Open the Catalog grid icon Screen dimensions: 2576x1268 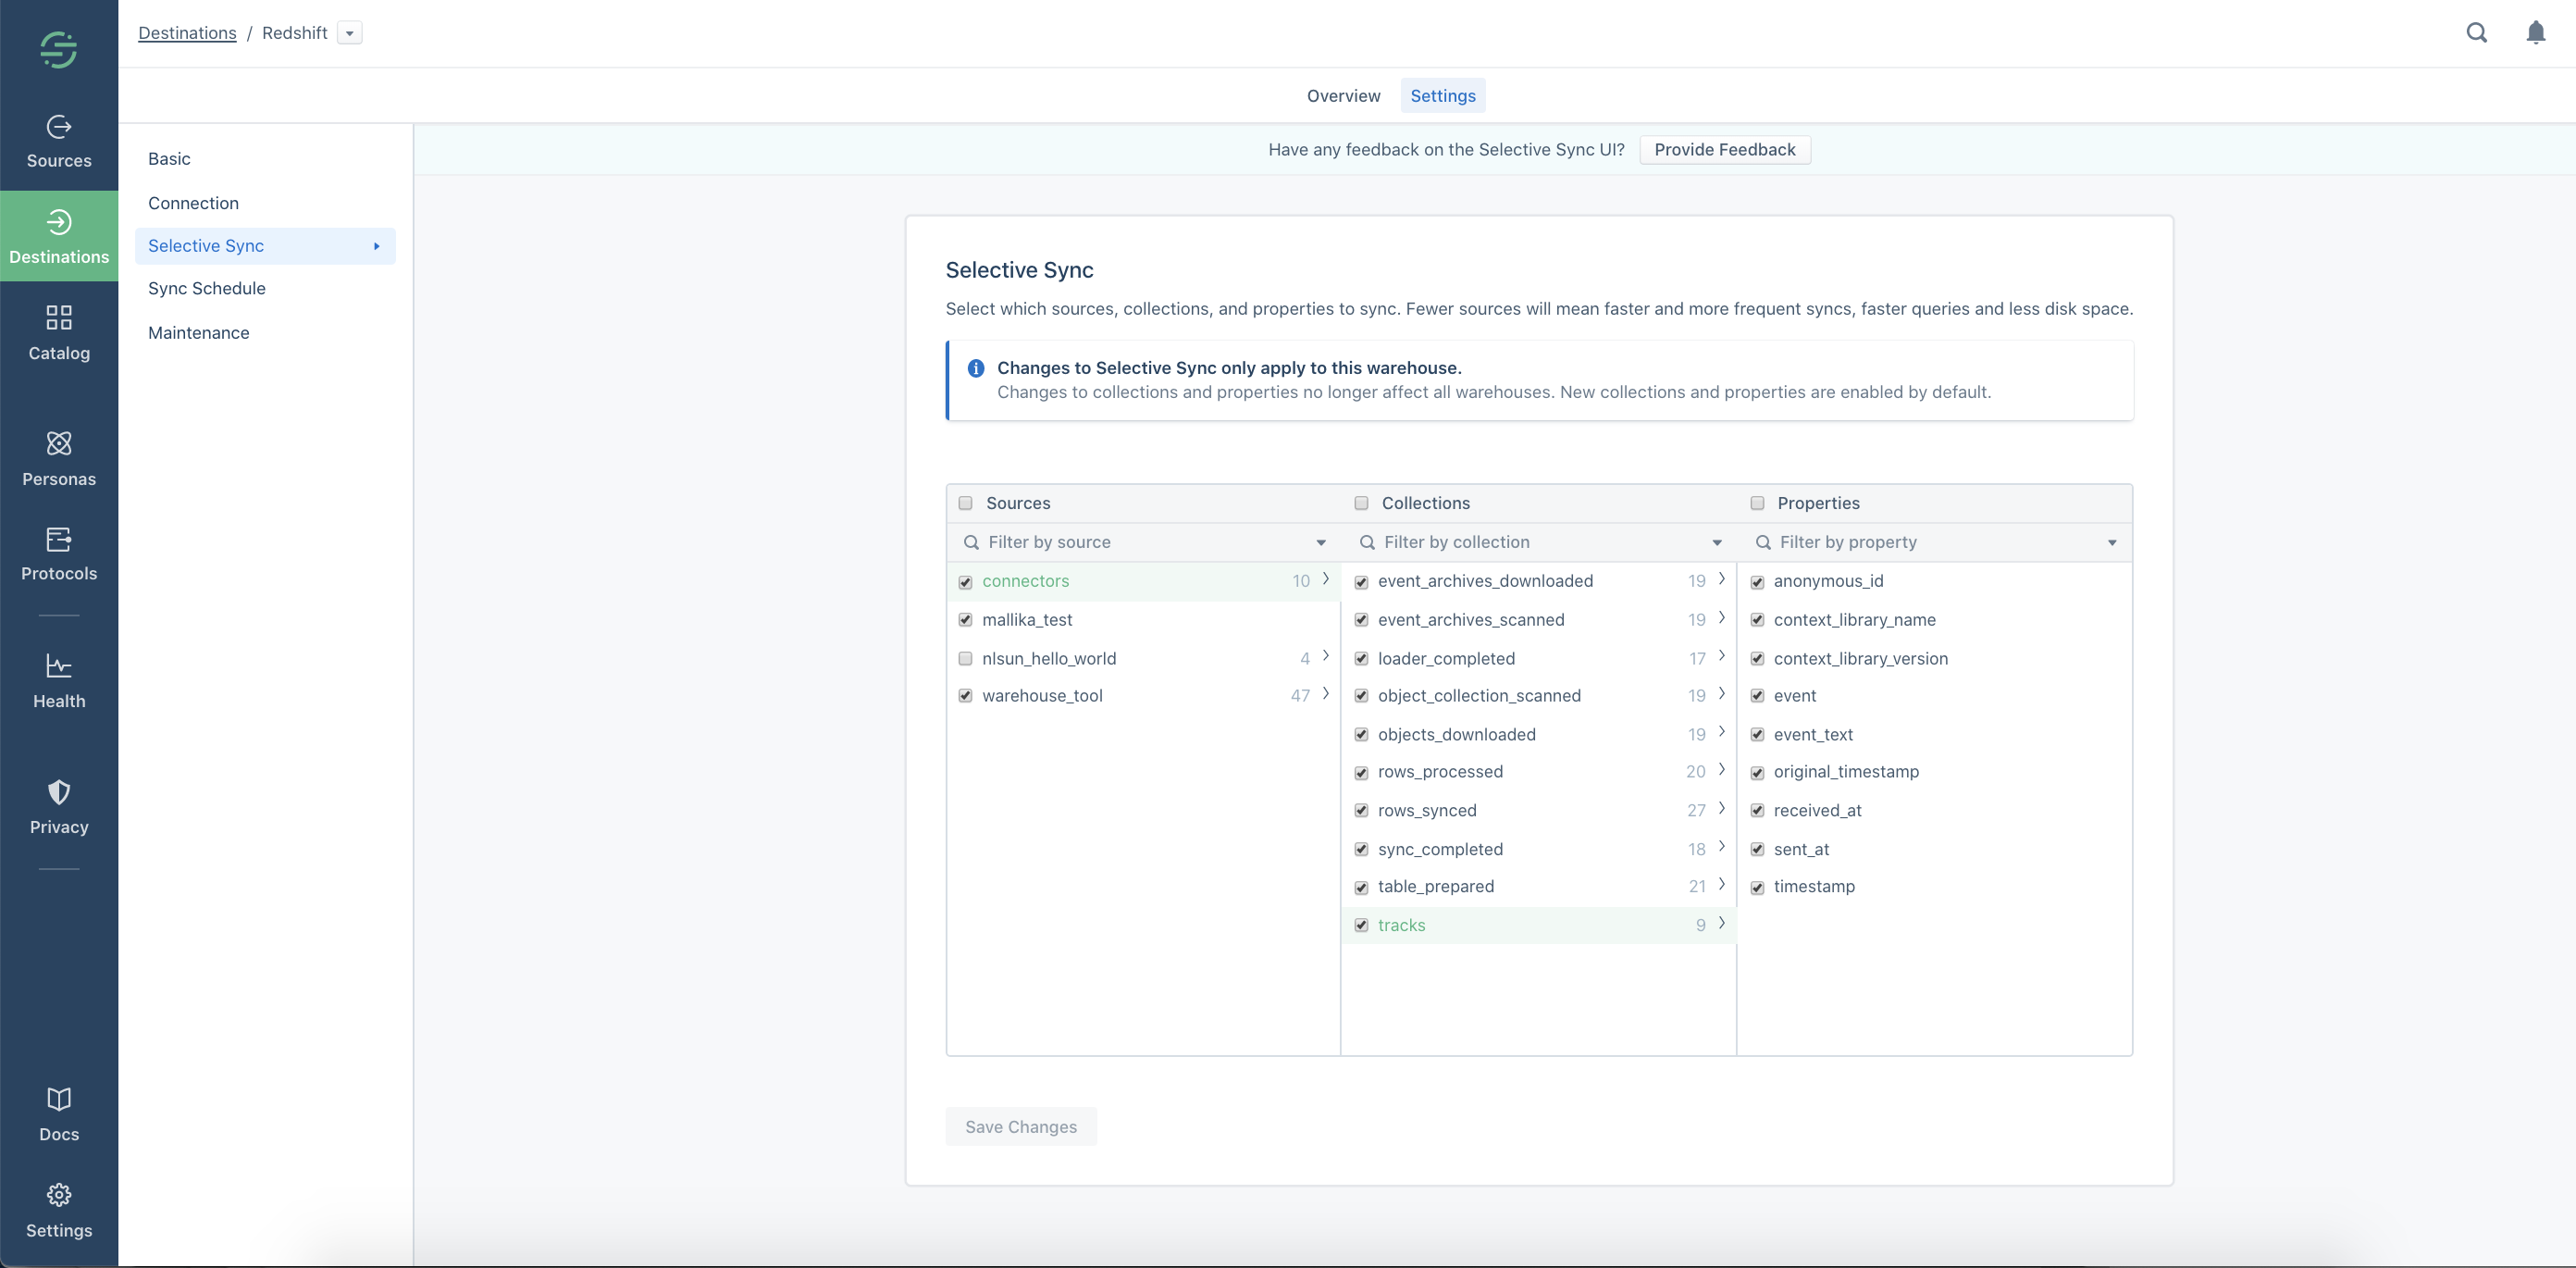[59, 318]
